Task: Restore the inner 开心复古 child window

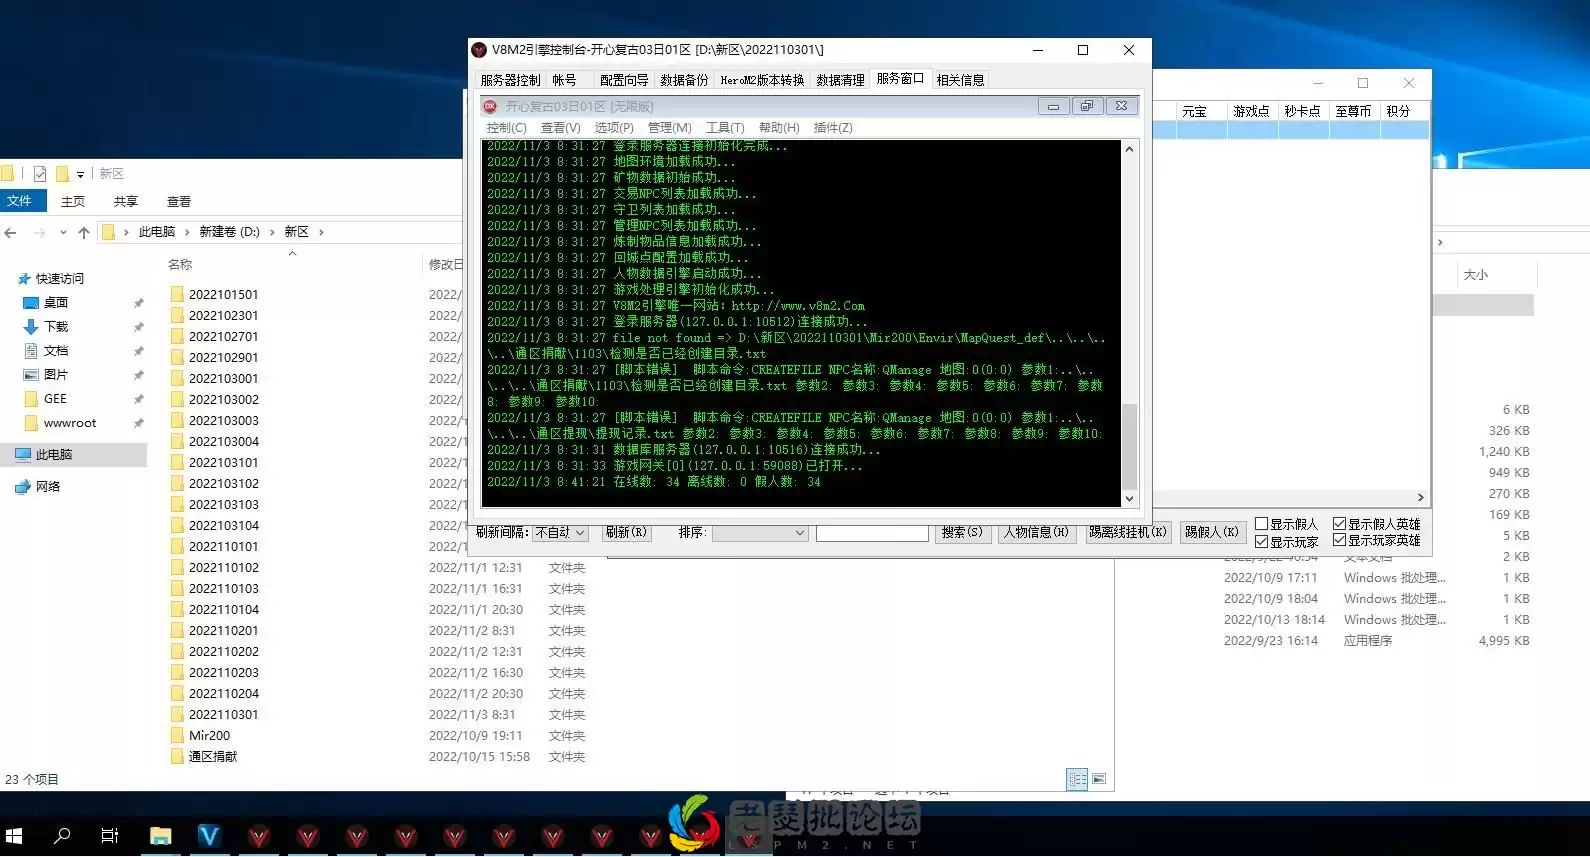Action: (x=1087, y=106)
